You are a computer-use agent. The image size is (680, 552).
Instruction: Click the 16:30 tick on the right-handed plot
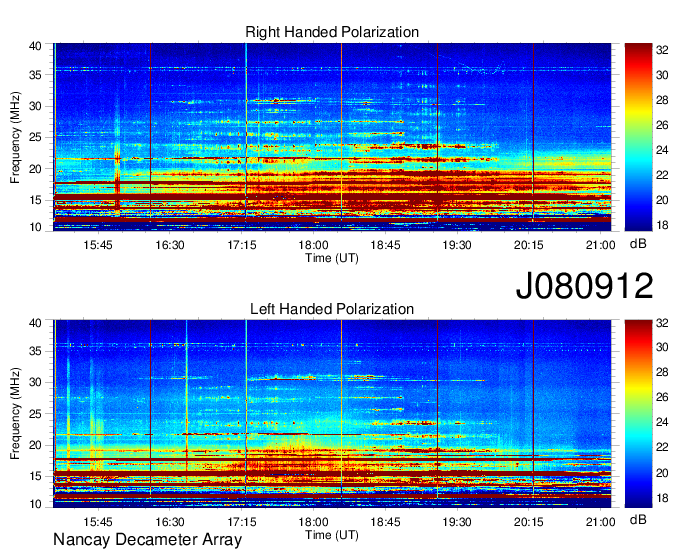point(170,245)
